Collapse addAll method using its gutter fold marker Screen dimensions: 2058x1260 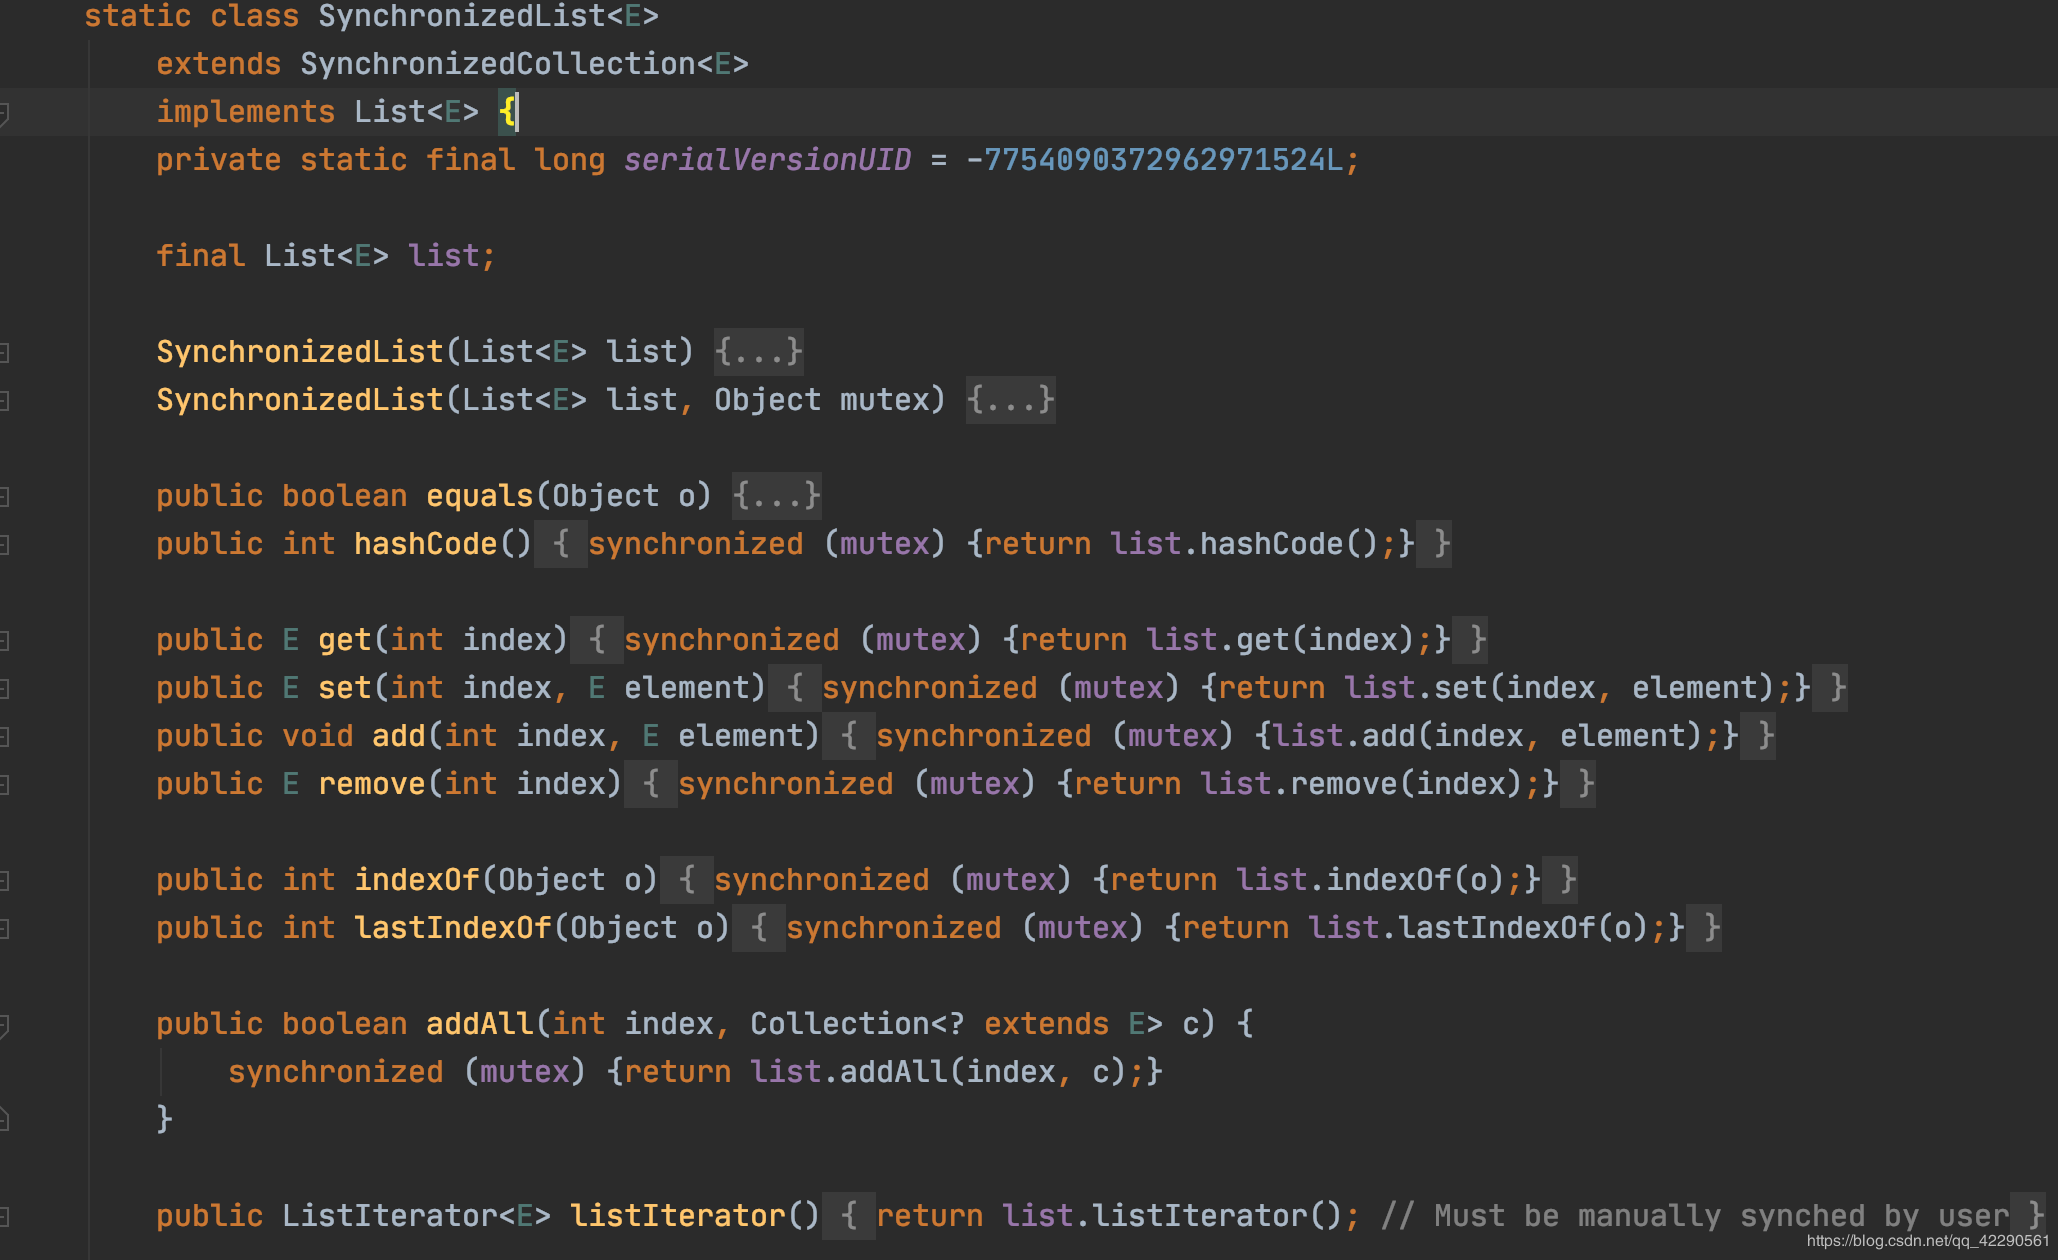click(5, 1025)
